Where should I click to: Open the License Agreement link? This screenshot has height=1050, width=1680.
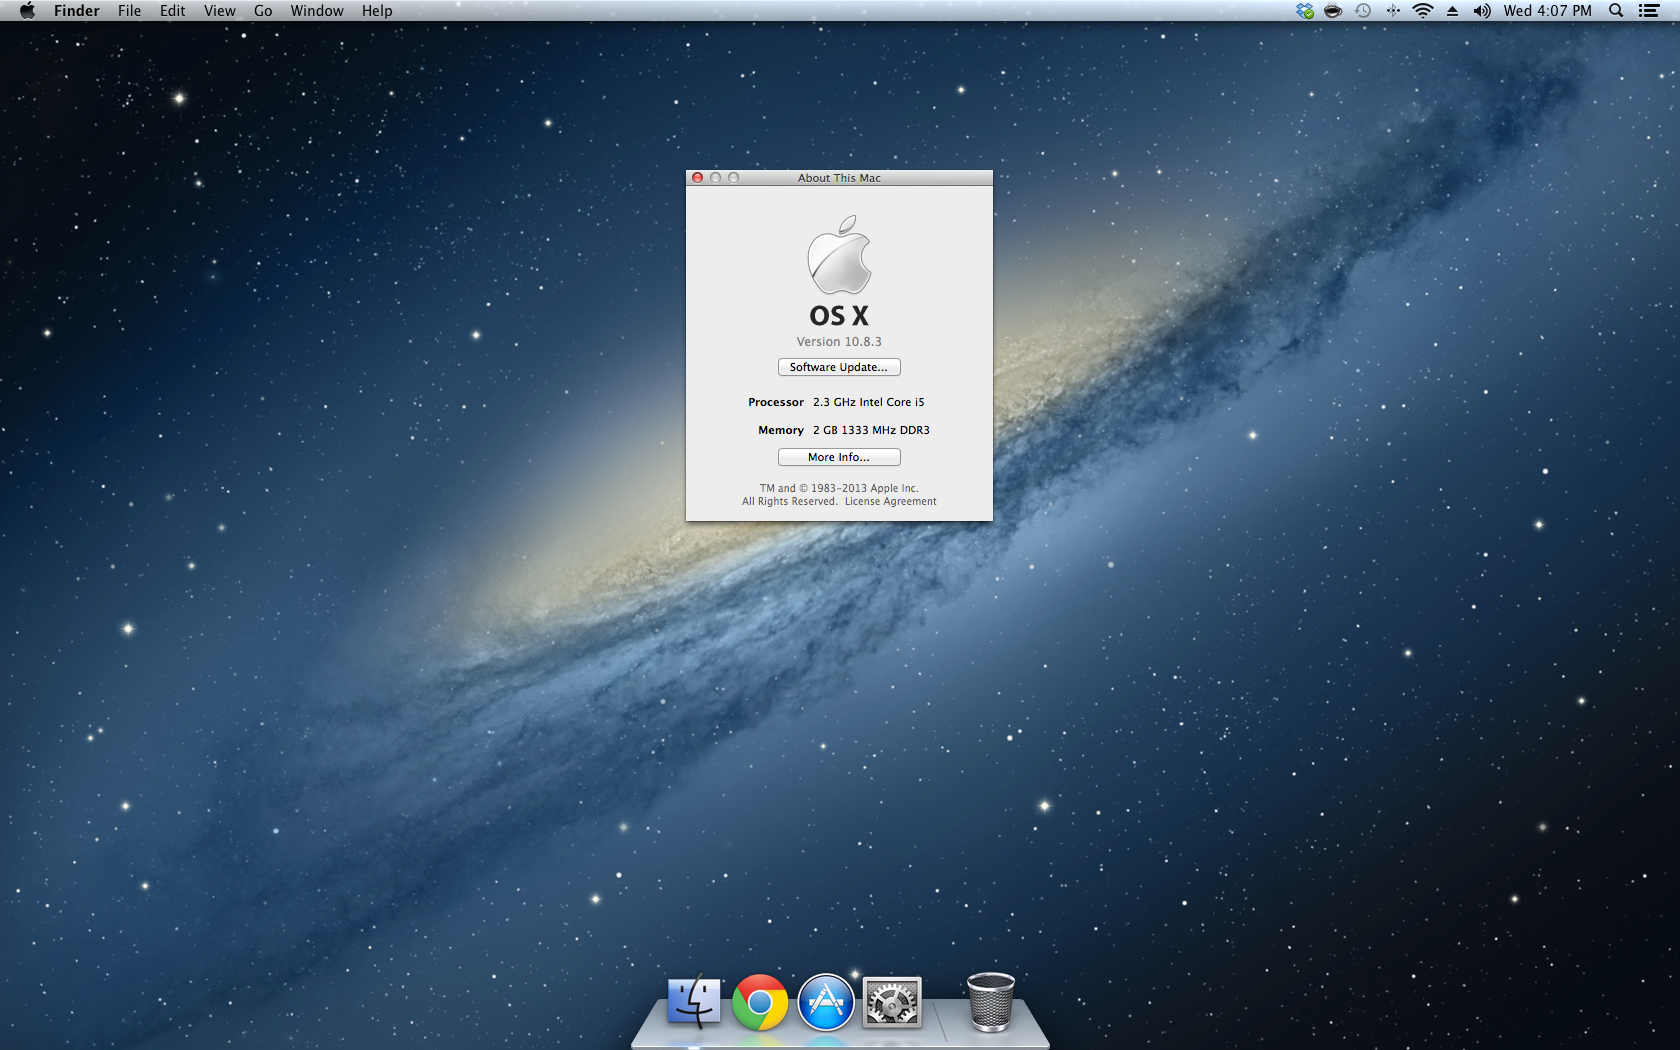[890, 502]
